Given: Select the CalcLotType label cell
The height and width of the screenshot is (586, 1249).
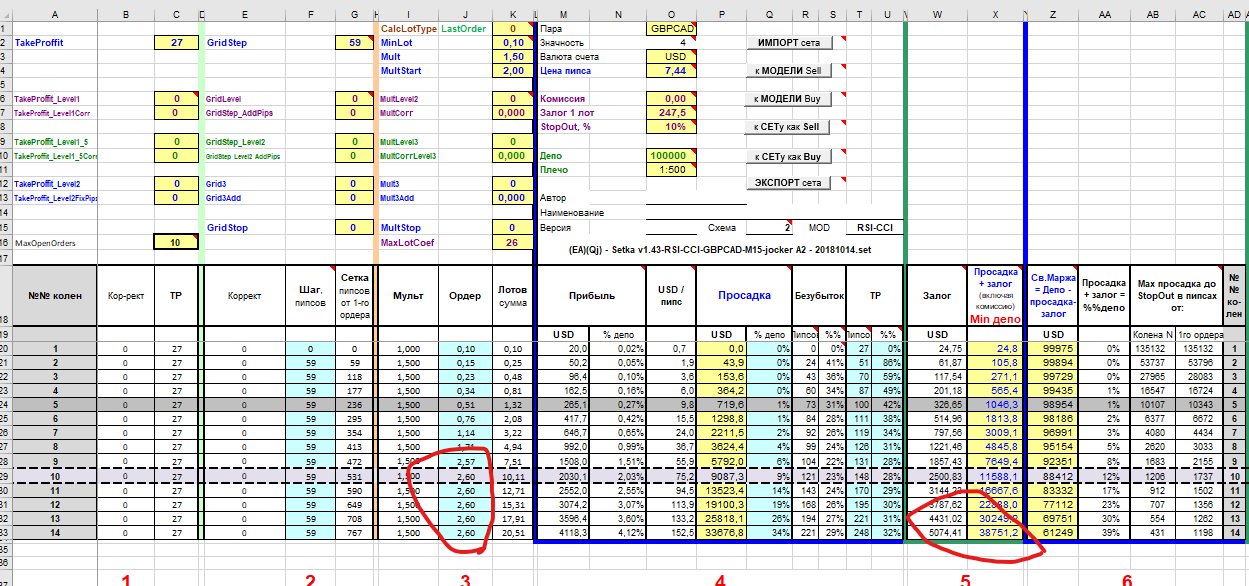Looking at the screenshot, I should [x=408, y=29].
